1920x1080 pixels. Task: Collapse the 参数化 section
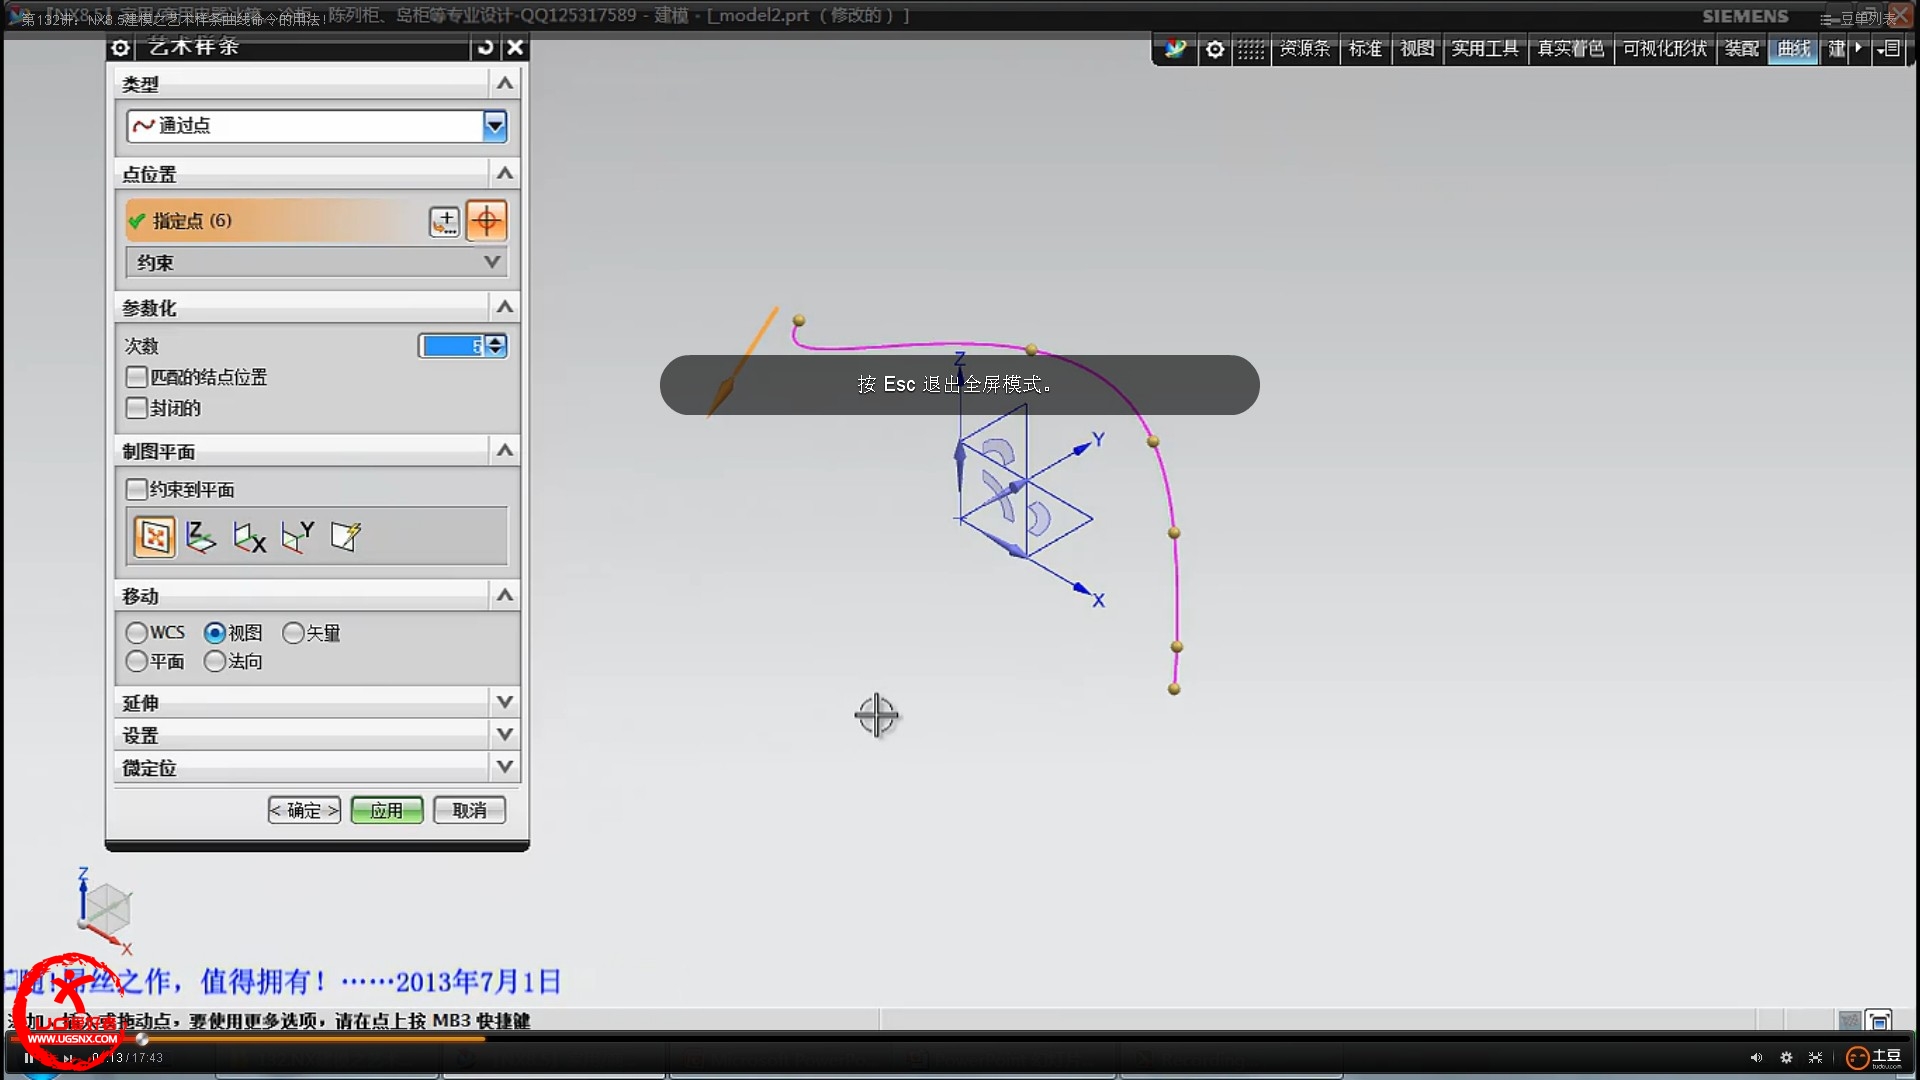point(505,307)
